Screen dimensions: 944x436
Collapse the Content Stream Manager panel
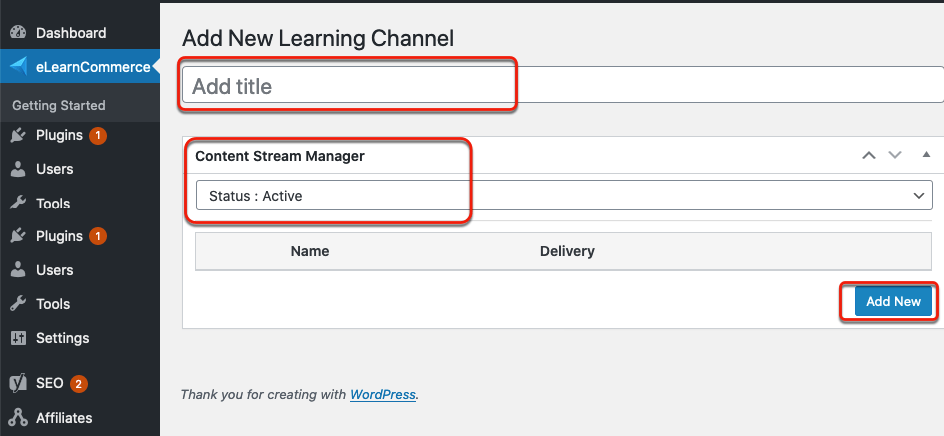[927, 155]
